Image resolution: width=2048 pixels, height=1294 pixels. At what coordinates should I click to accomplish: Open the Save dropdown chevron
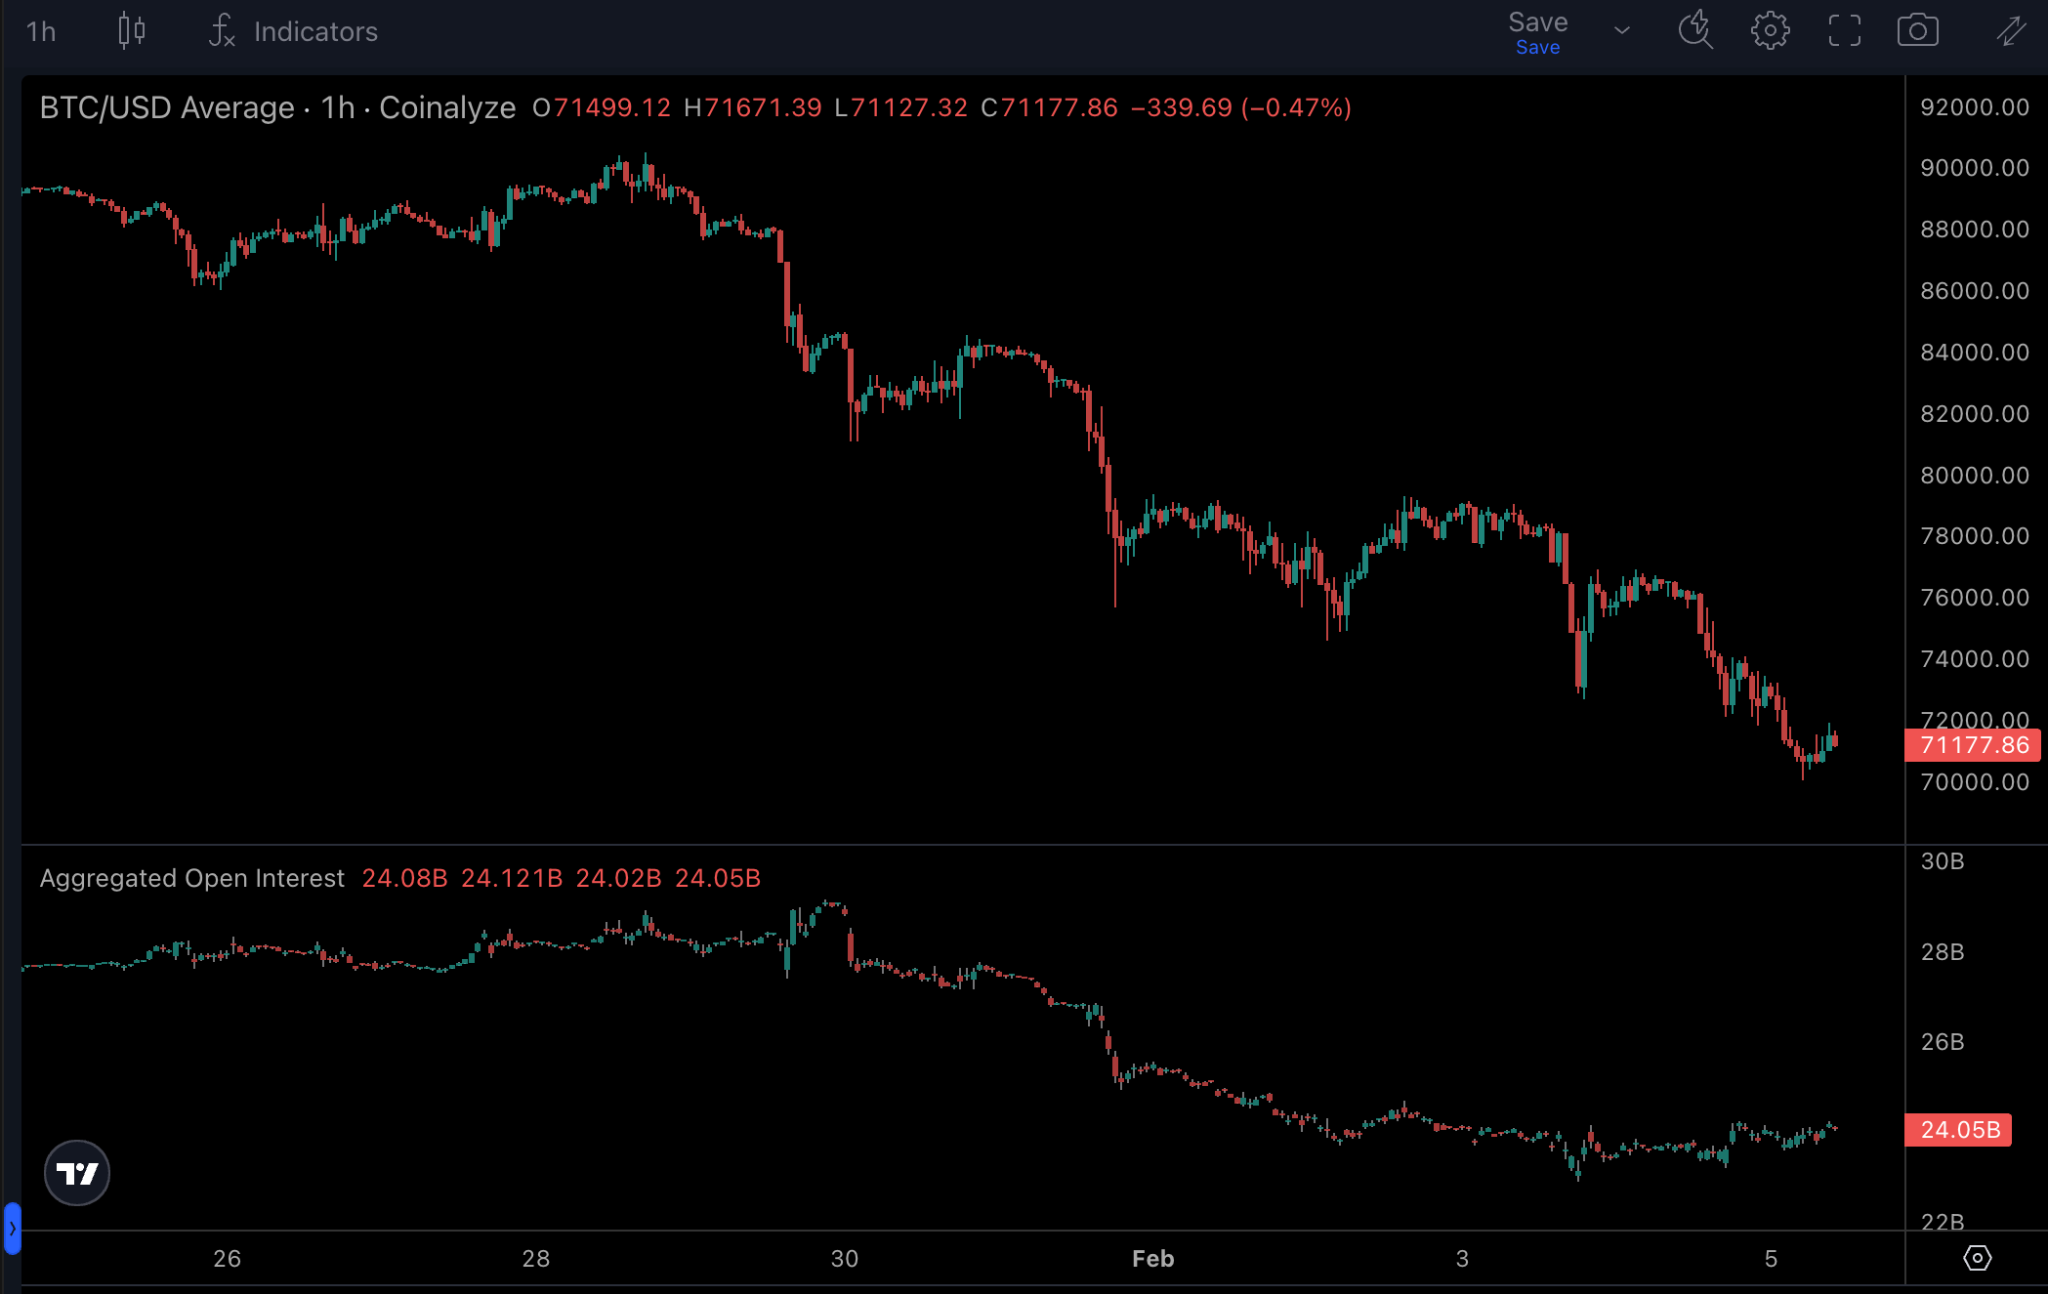[1622, 31]
